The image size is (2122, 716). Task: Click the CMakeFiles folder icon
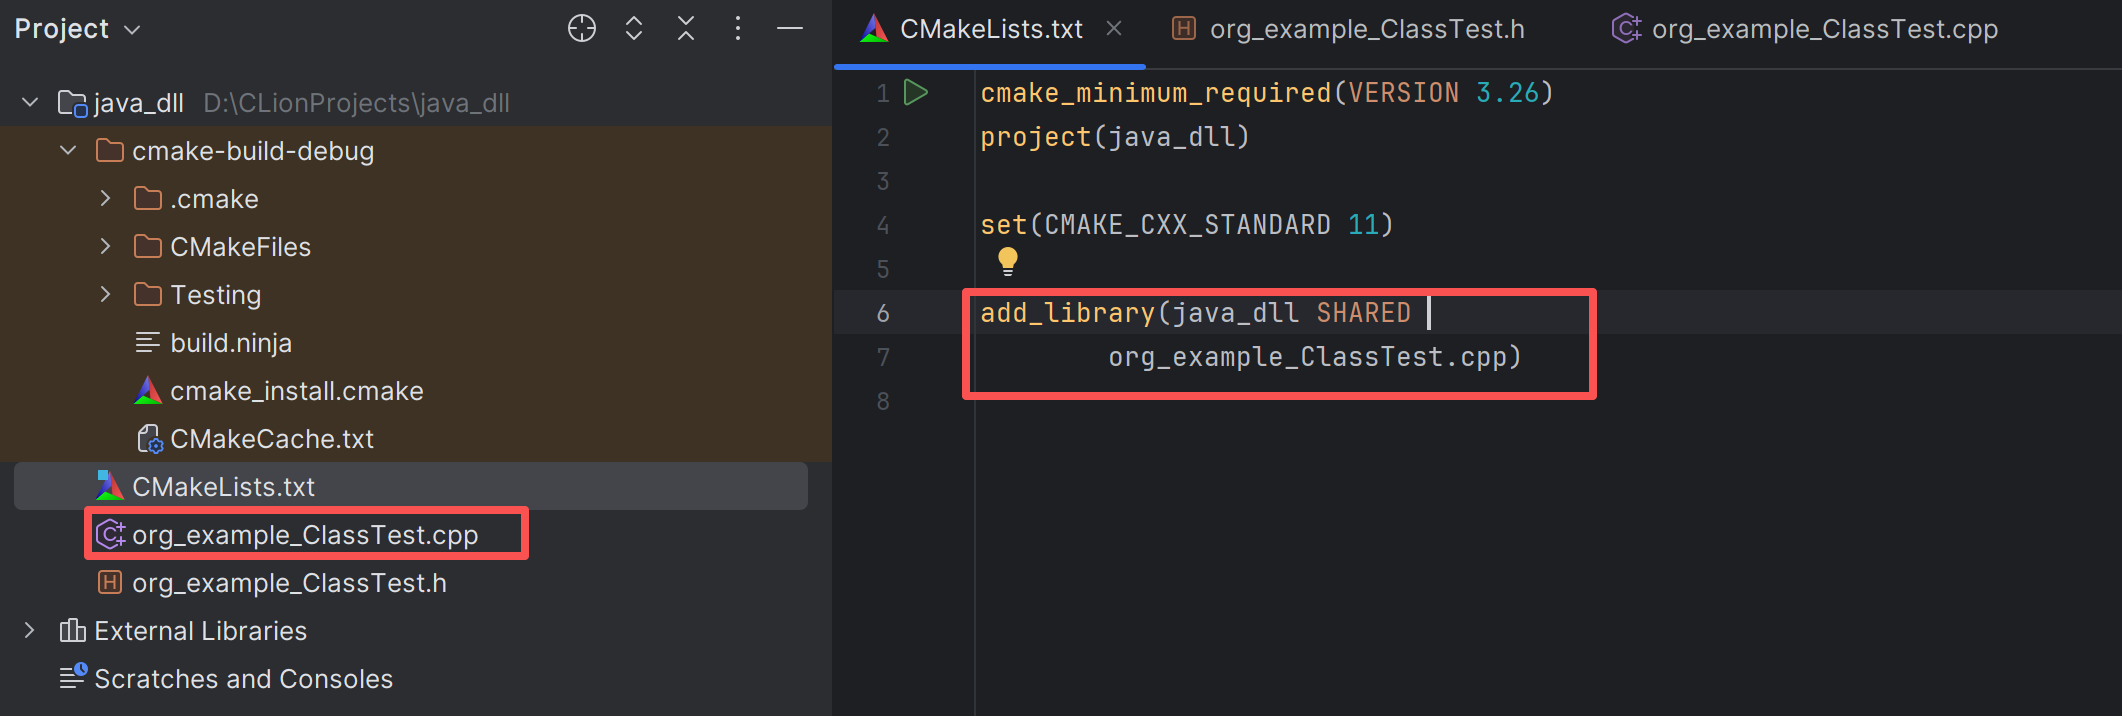[148, 247]
